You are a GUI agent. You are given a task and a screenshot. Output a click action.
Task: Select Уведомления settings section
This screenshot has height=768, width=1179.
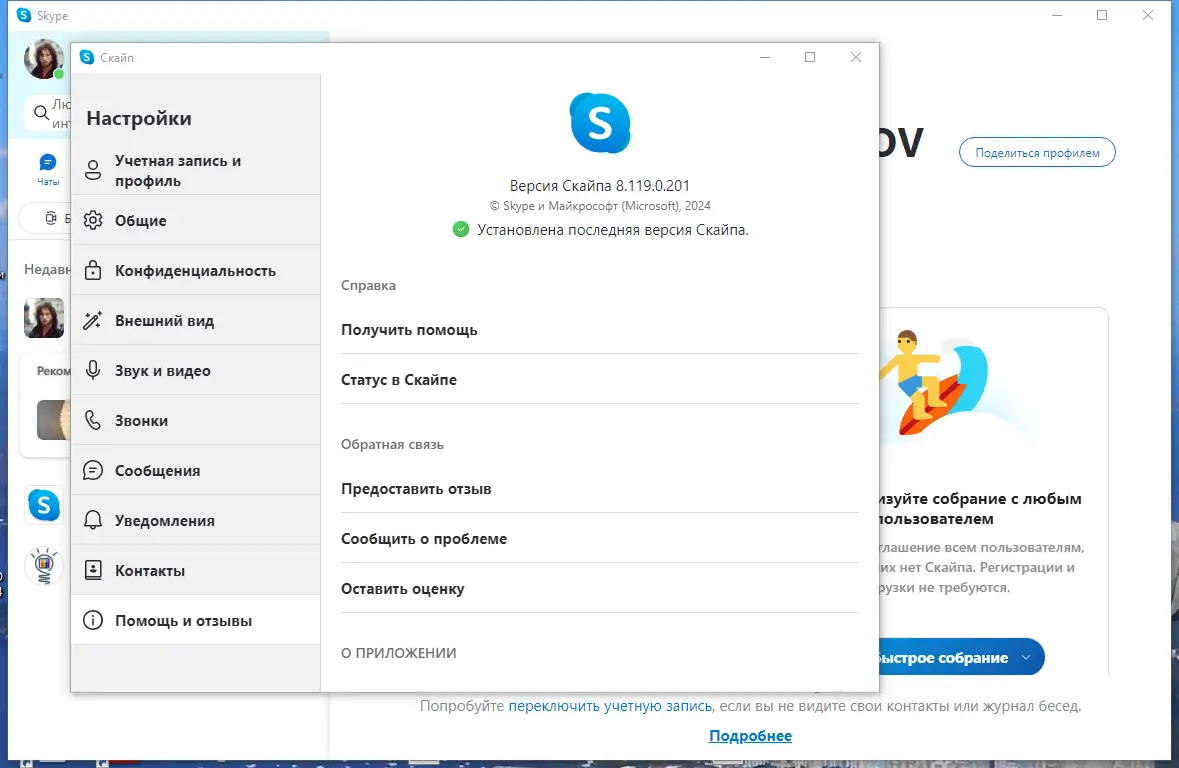pos(195,521)
